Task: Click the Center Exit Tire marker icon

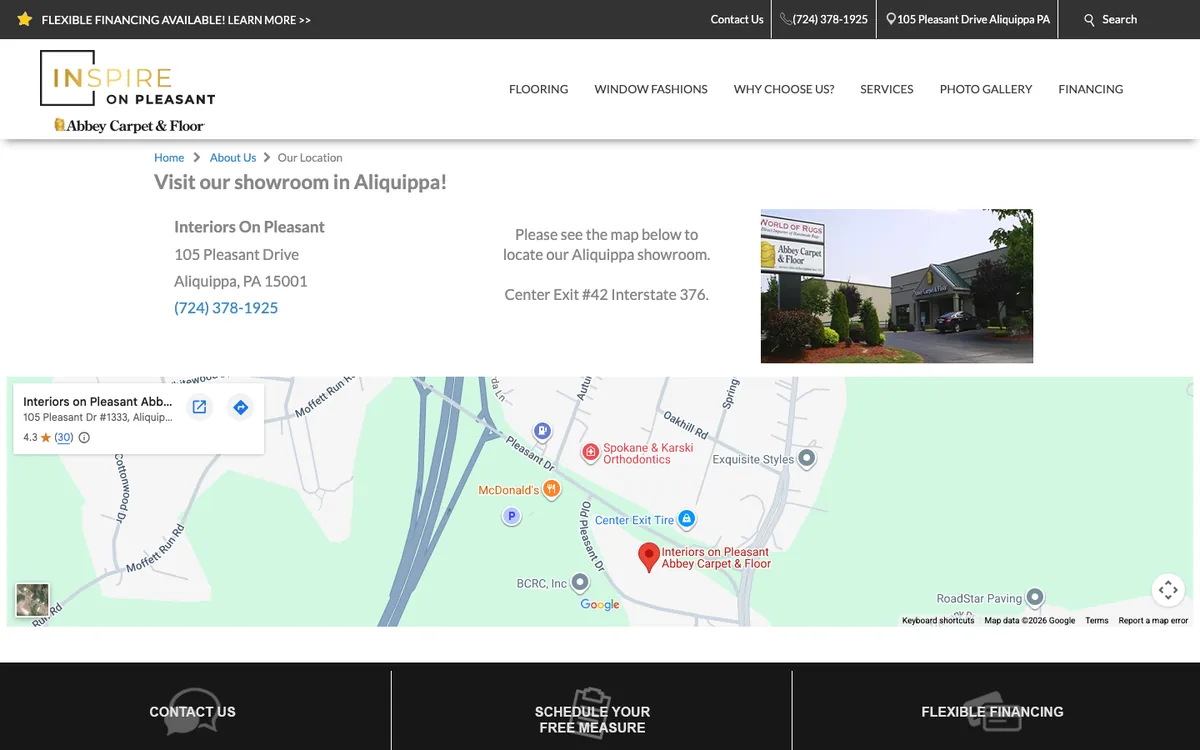Action: (x=687, y=519)
